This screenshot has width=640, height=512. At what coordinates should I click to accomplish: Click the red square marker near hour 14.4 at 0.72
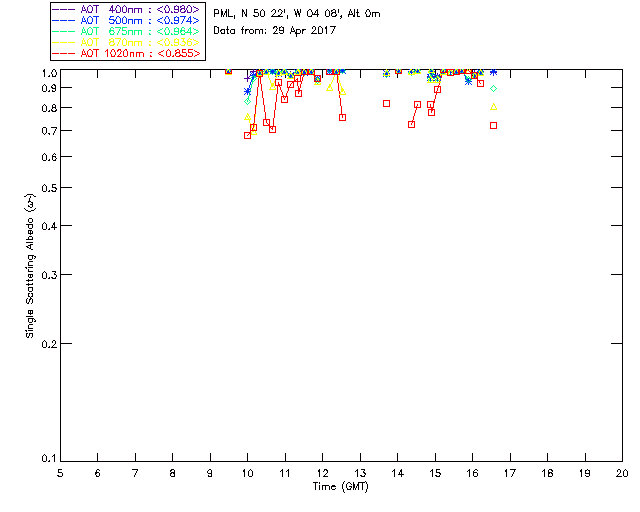pos(411,125)
